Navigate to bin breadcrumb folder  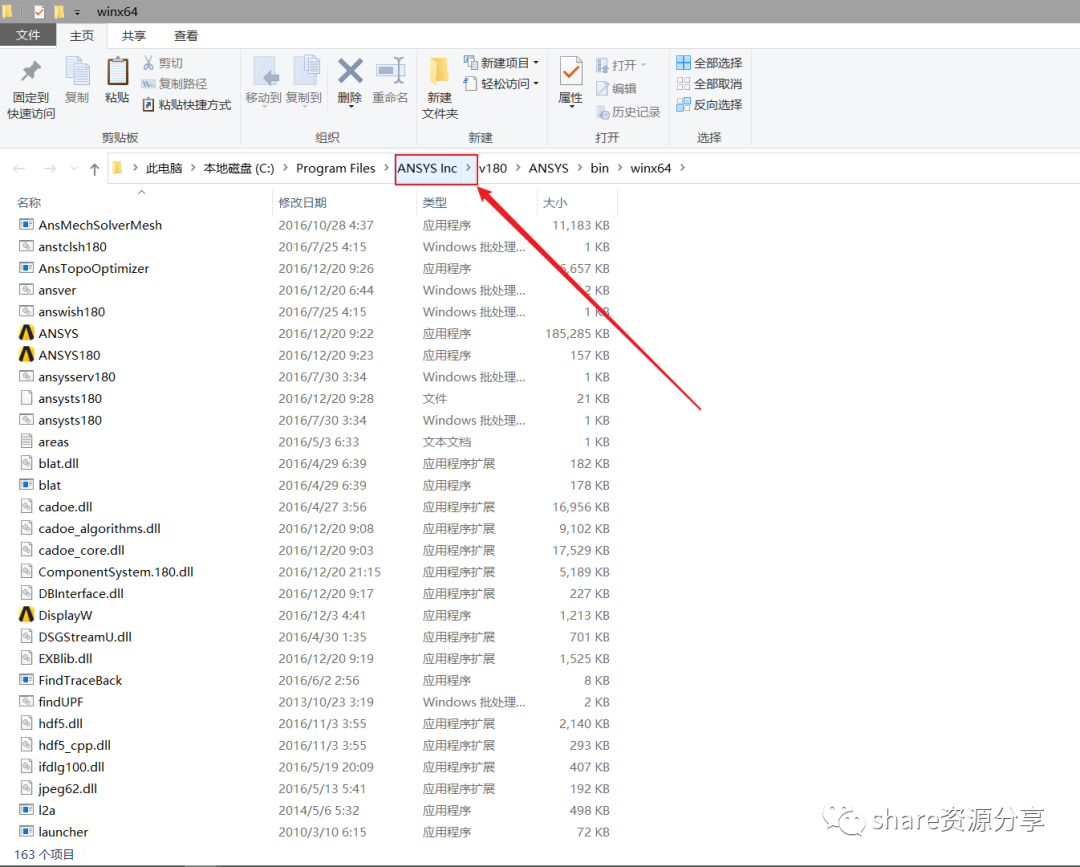tap(599, 168)
